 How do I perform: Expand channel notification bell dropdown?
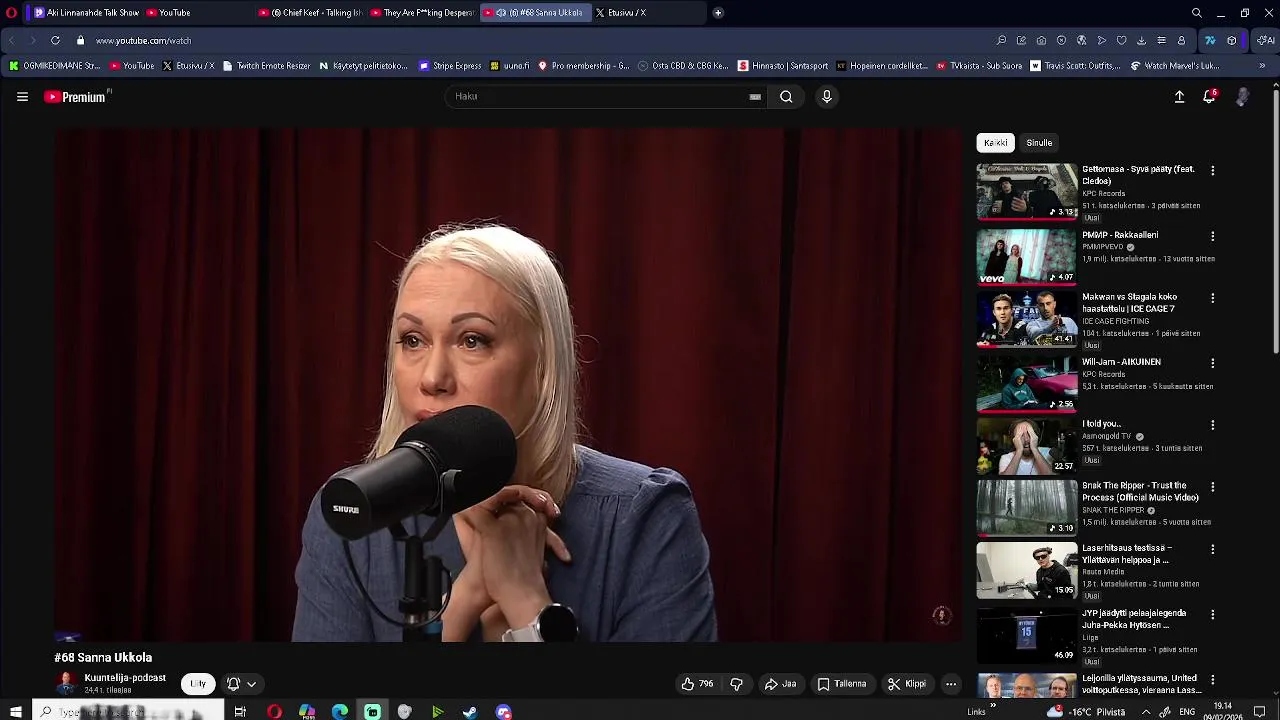click(241, 684)
